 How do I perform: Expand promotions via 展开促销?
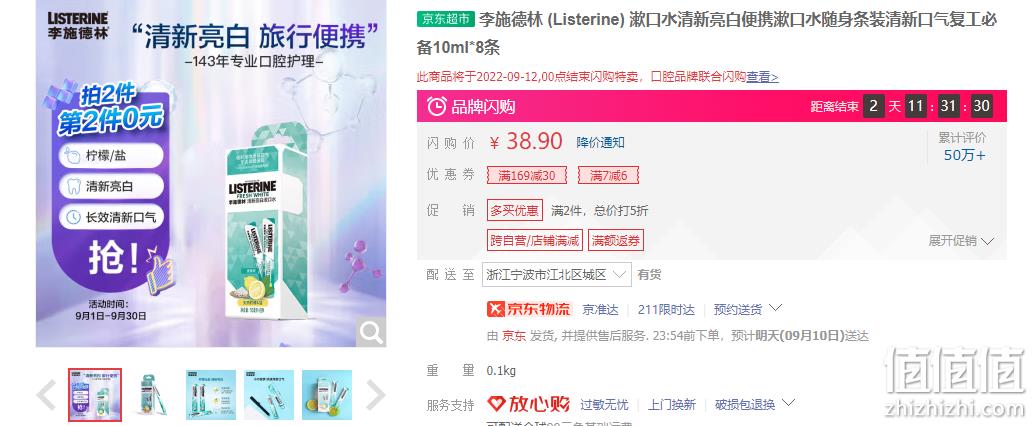click(x=961, y=241)
